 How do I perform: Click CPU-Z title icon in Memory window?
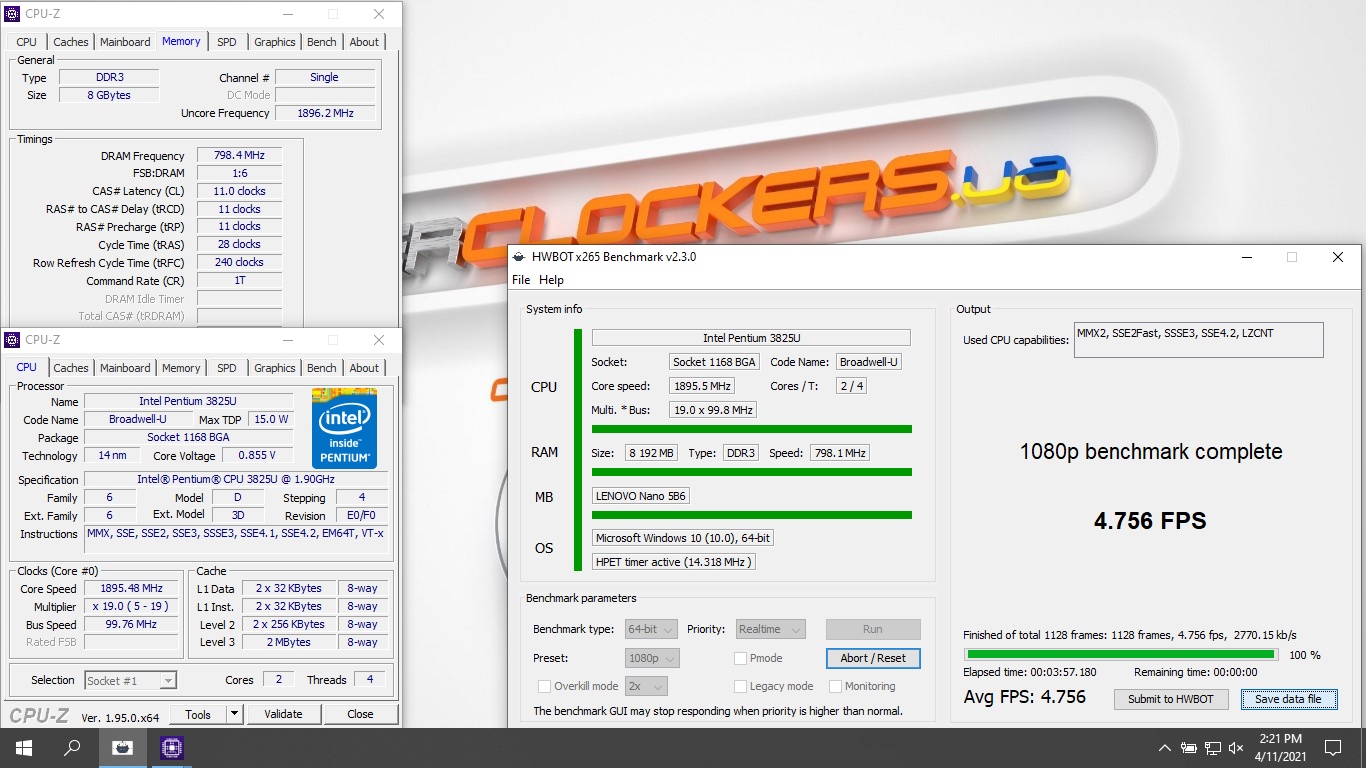click(x=13, y=14)
